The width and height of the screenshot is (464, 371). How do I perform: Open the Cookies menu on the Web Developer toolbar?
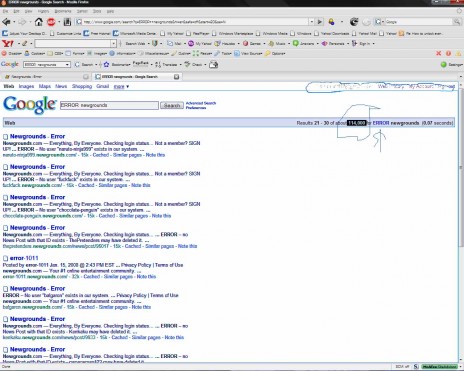[x=34, y=53]
